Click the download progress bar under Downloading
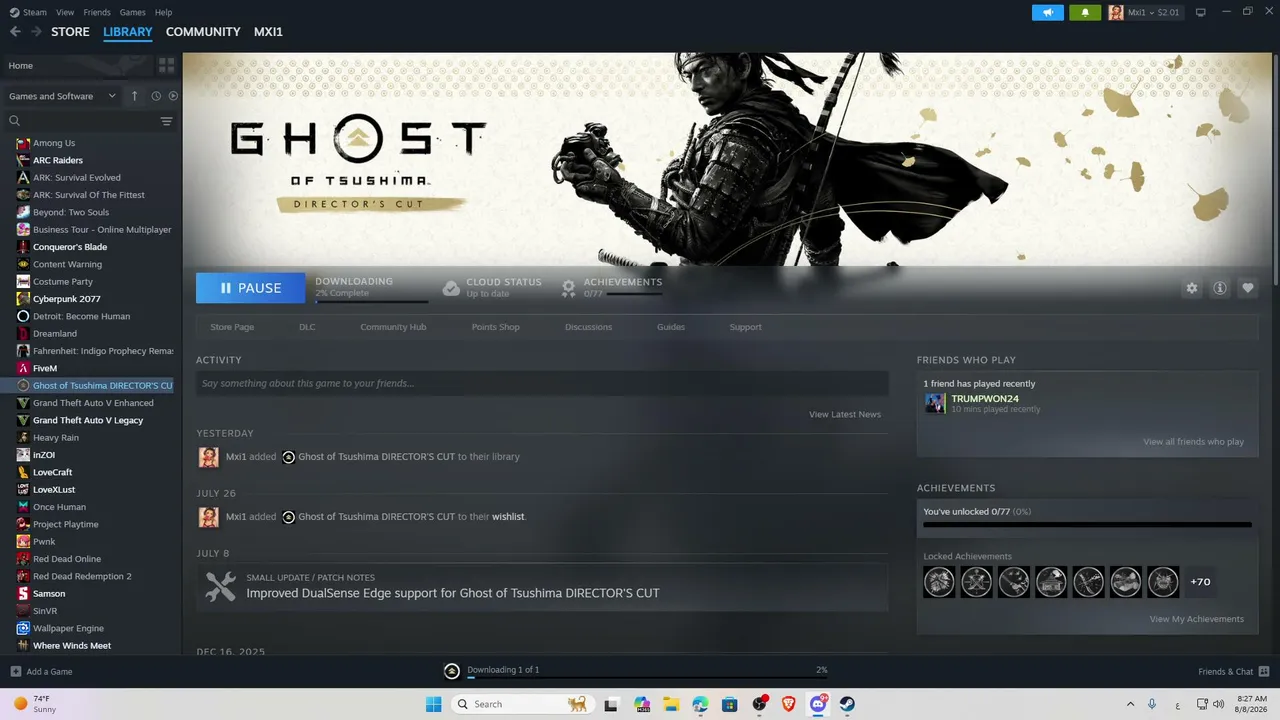This screenshot has width=1280, height=720. [x=372, y=300]
